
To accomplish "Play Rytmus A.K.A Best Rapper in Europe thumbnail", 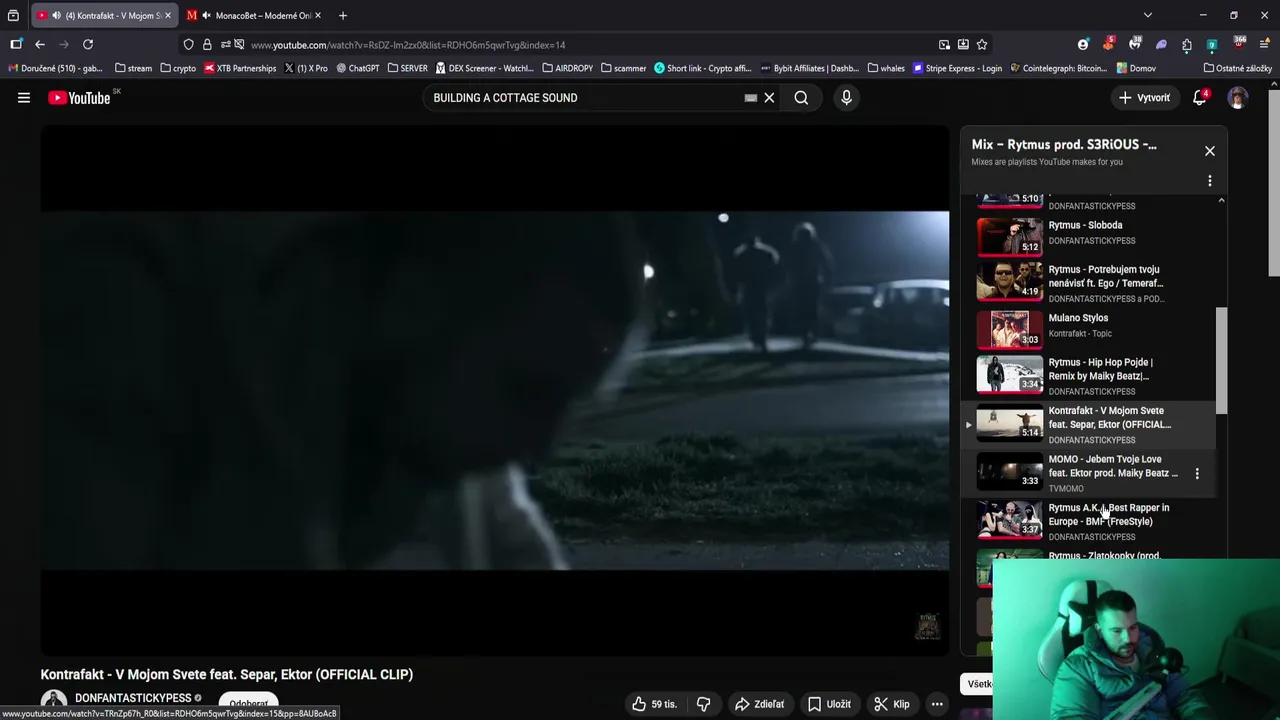I will 1009,518.
